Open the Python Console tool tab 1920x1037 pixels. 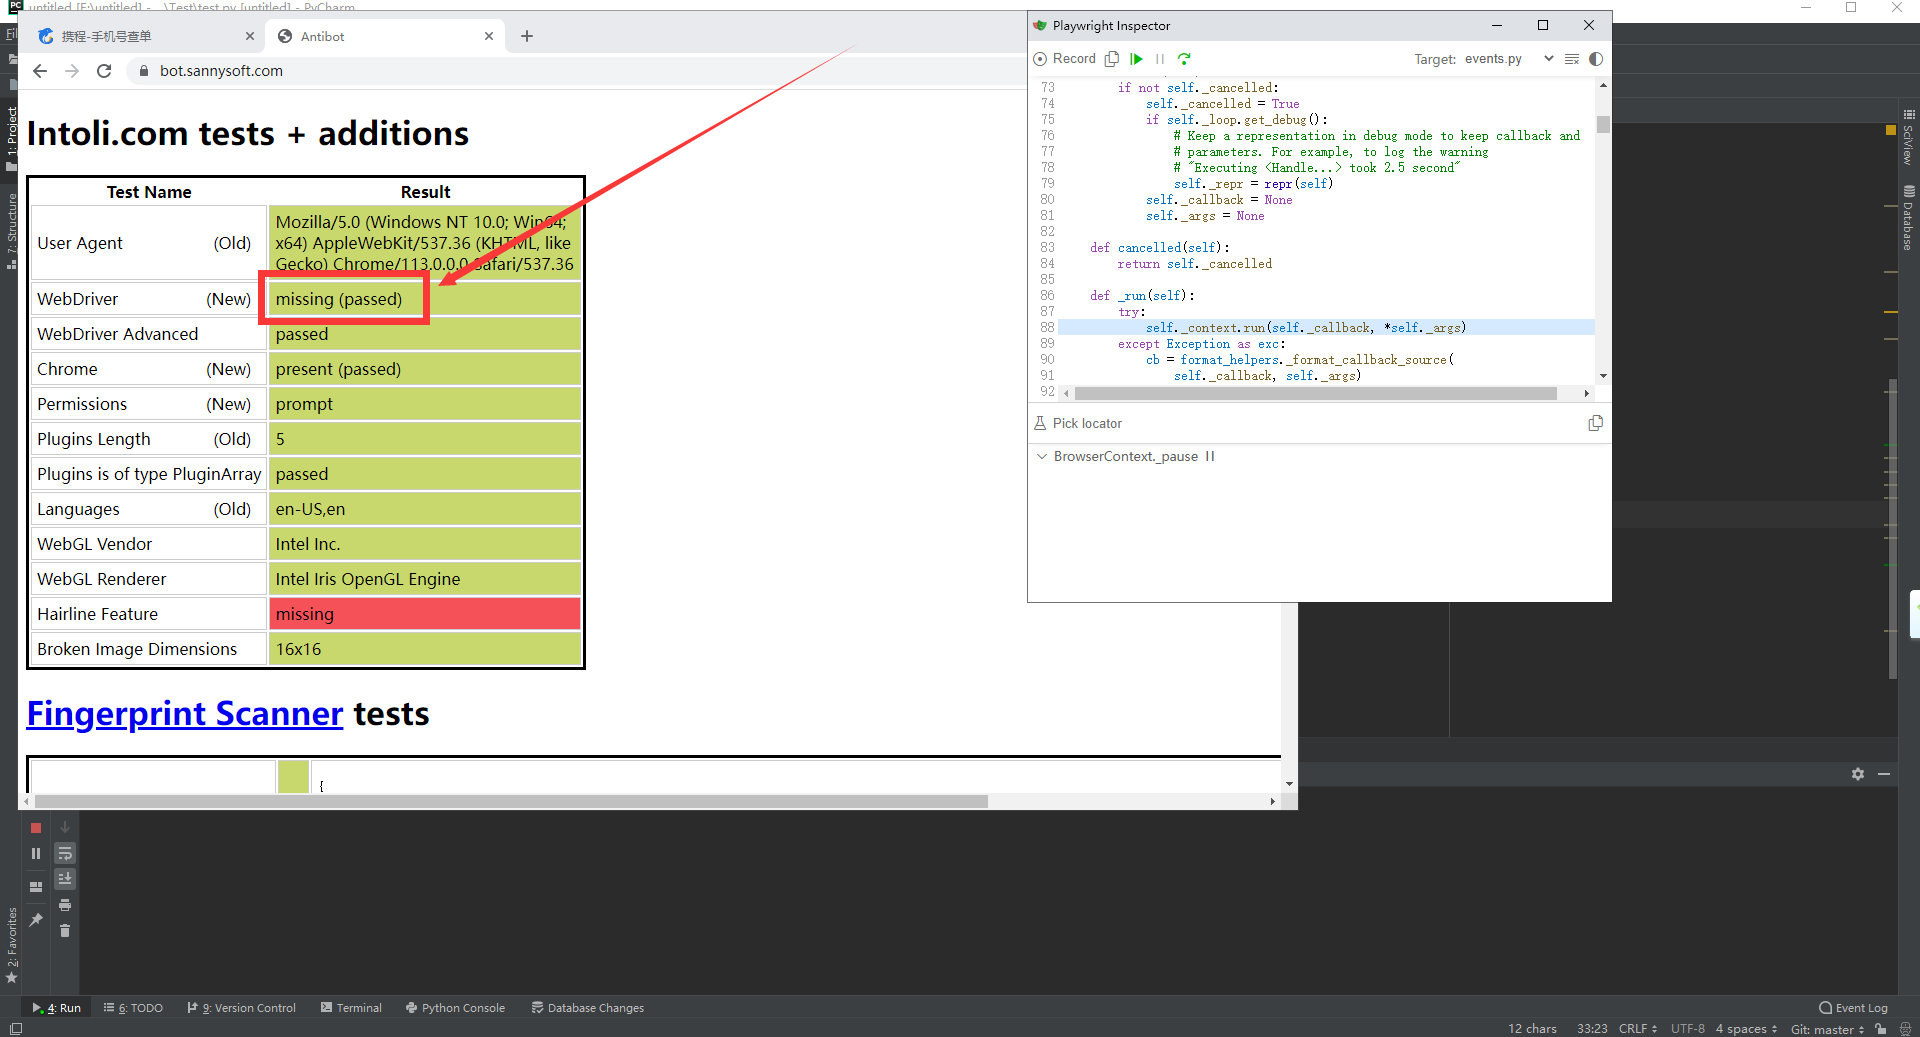pyautogui.click(x=455, y=1008)
